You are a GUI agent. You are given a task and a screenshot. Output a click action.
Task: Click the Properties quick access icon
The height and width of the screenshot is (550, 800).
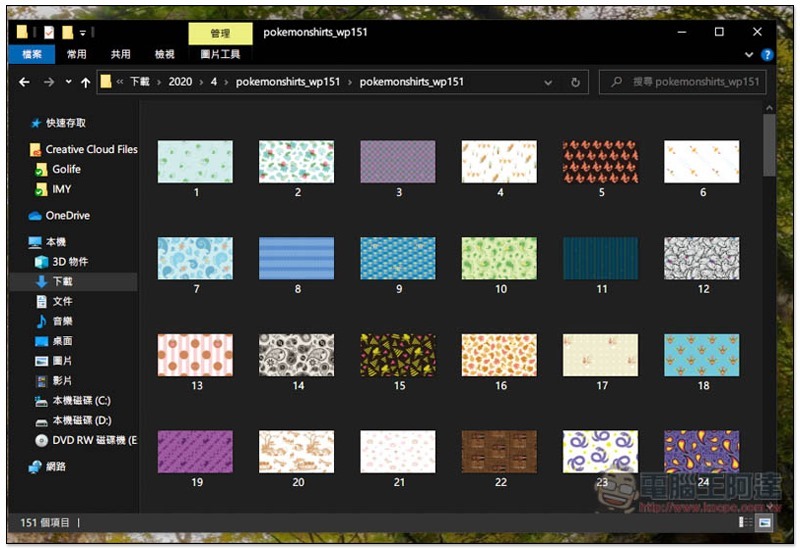pos(48,33)
